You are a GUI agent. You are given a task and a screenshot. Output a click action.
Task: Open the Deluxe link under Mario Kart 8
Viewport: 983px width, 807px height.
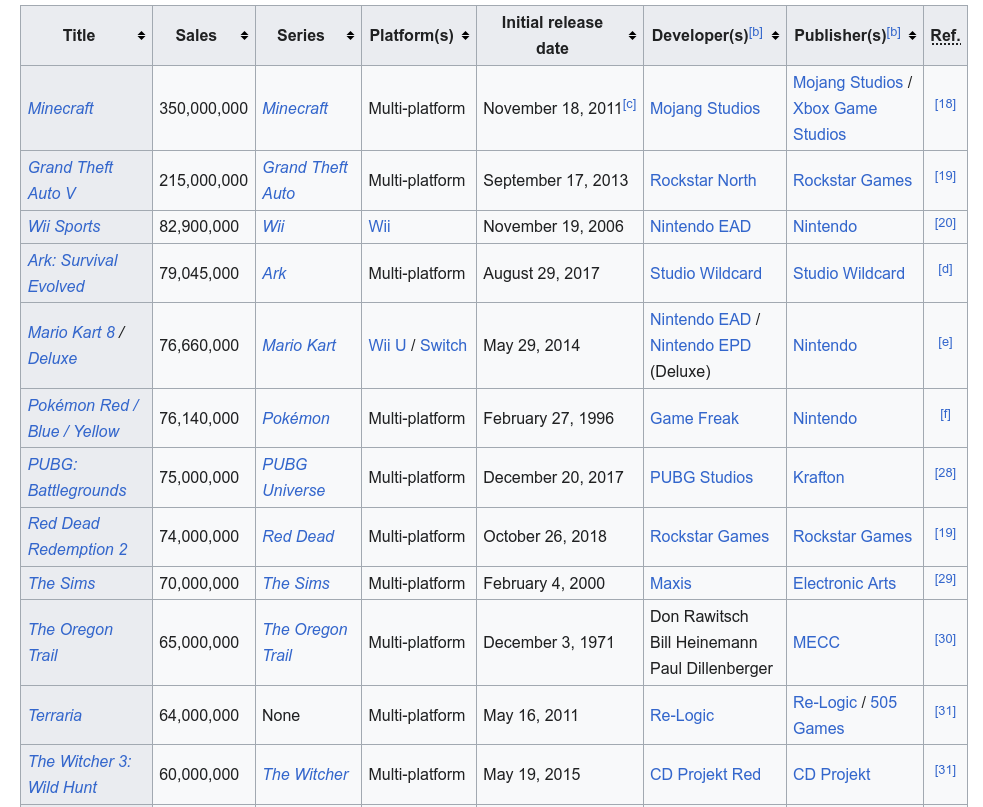[x=52, y=359]
